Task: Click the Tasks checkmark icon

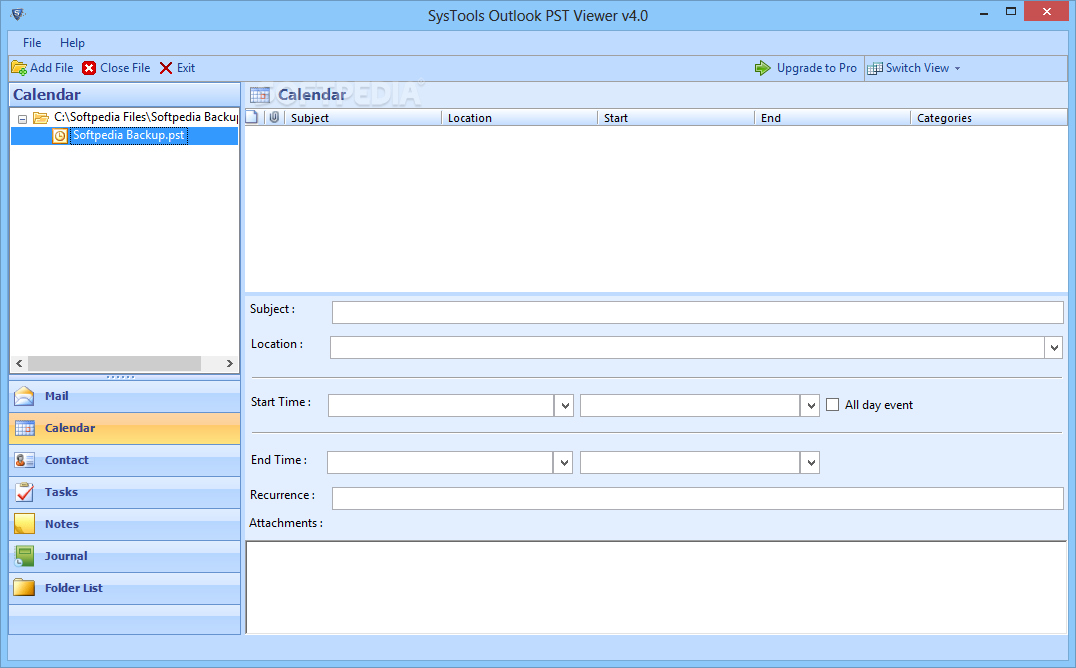Action: click(x=25, y=492)
